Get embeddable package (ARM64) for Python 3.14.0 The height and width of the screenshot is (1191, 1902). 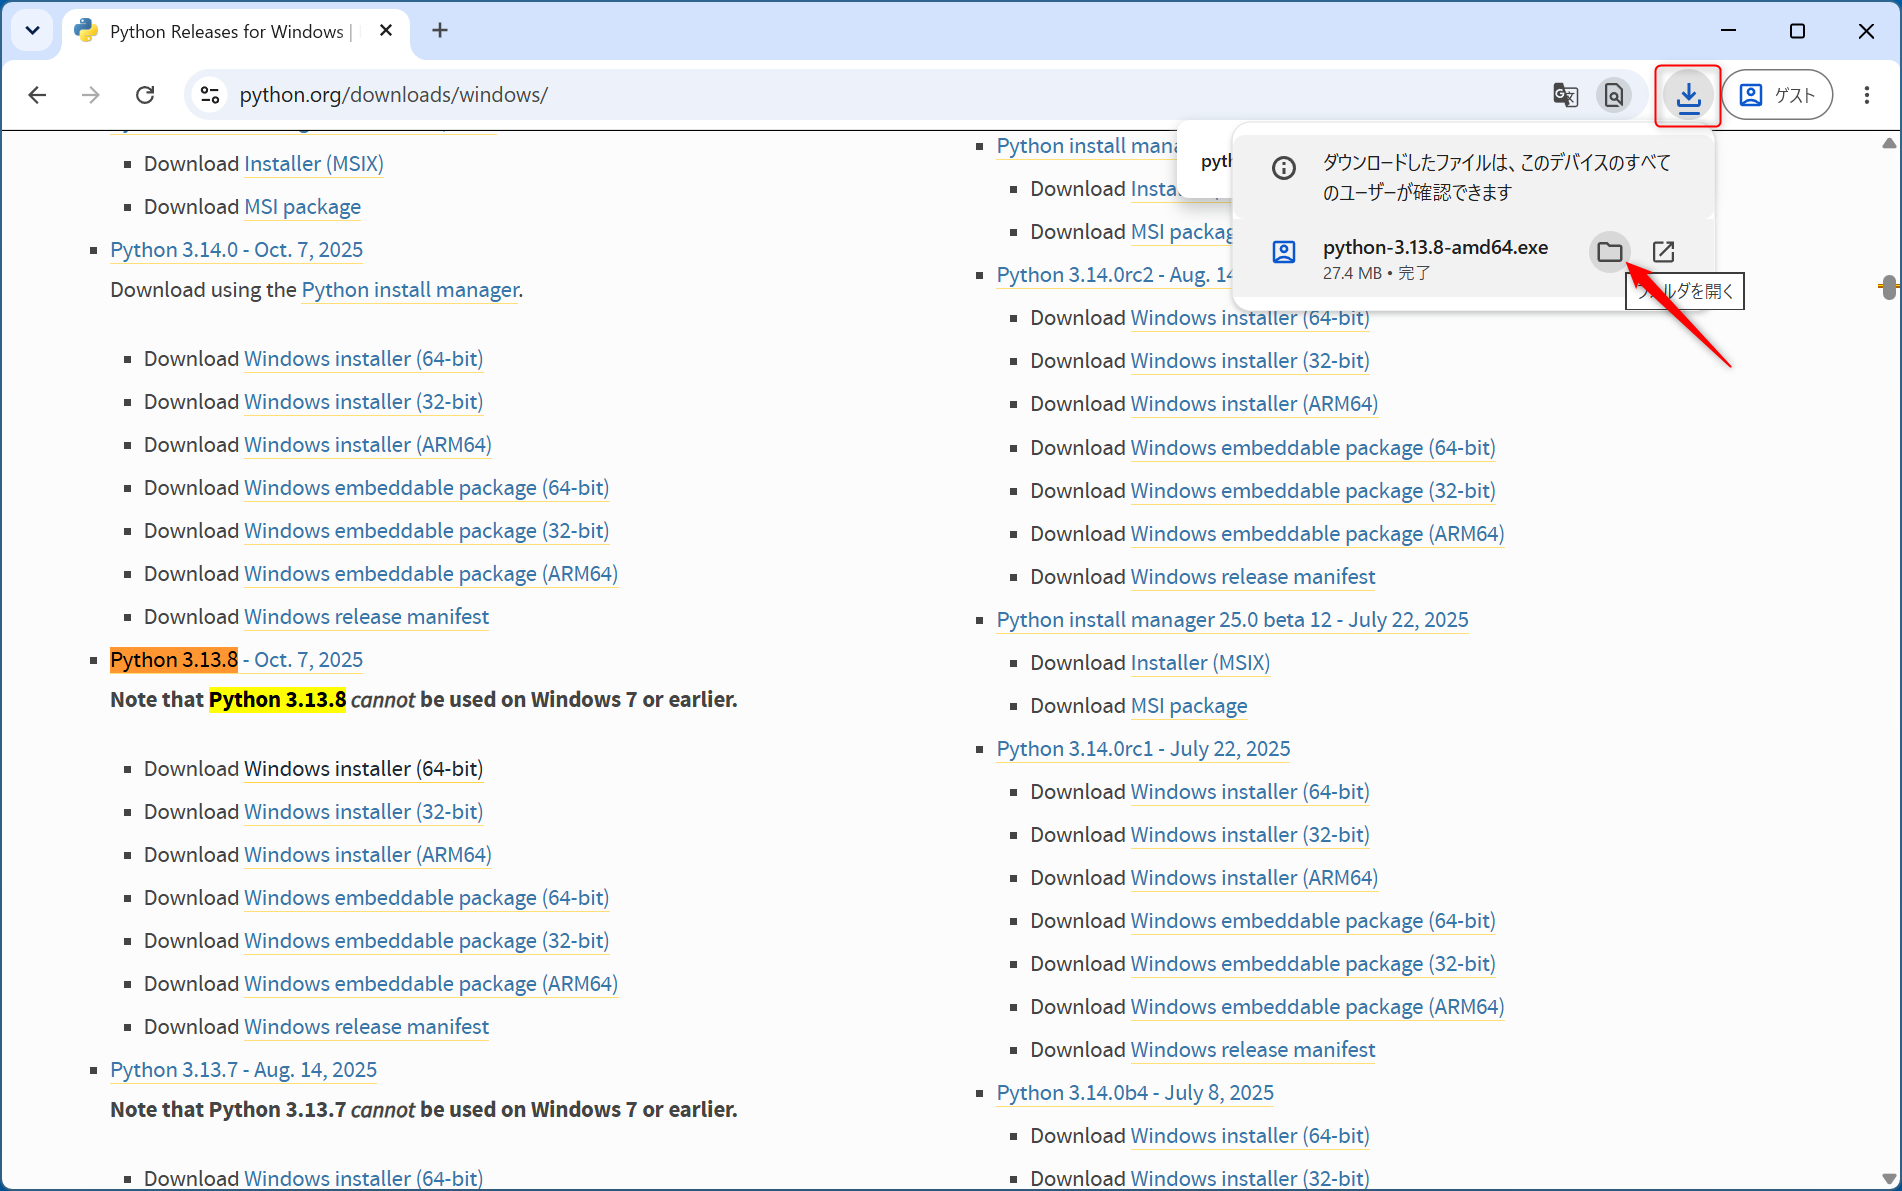(431, 574)
